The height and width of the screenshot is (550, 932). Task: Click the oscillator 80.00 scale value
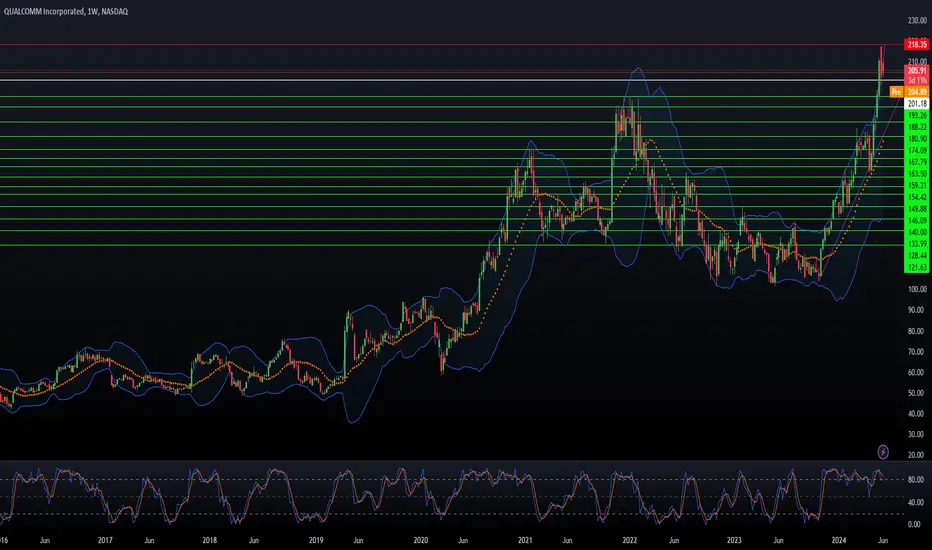pyautogui.click(x=916, y=479)
